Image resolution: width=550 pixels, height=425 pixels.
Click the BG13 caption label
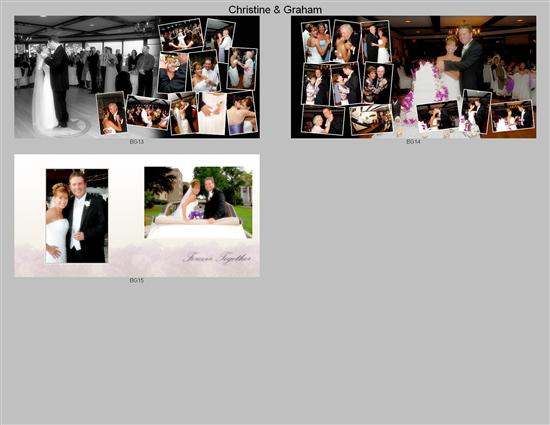coord(137,142)
